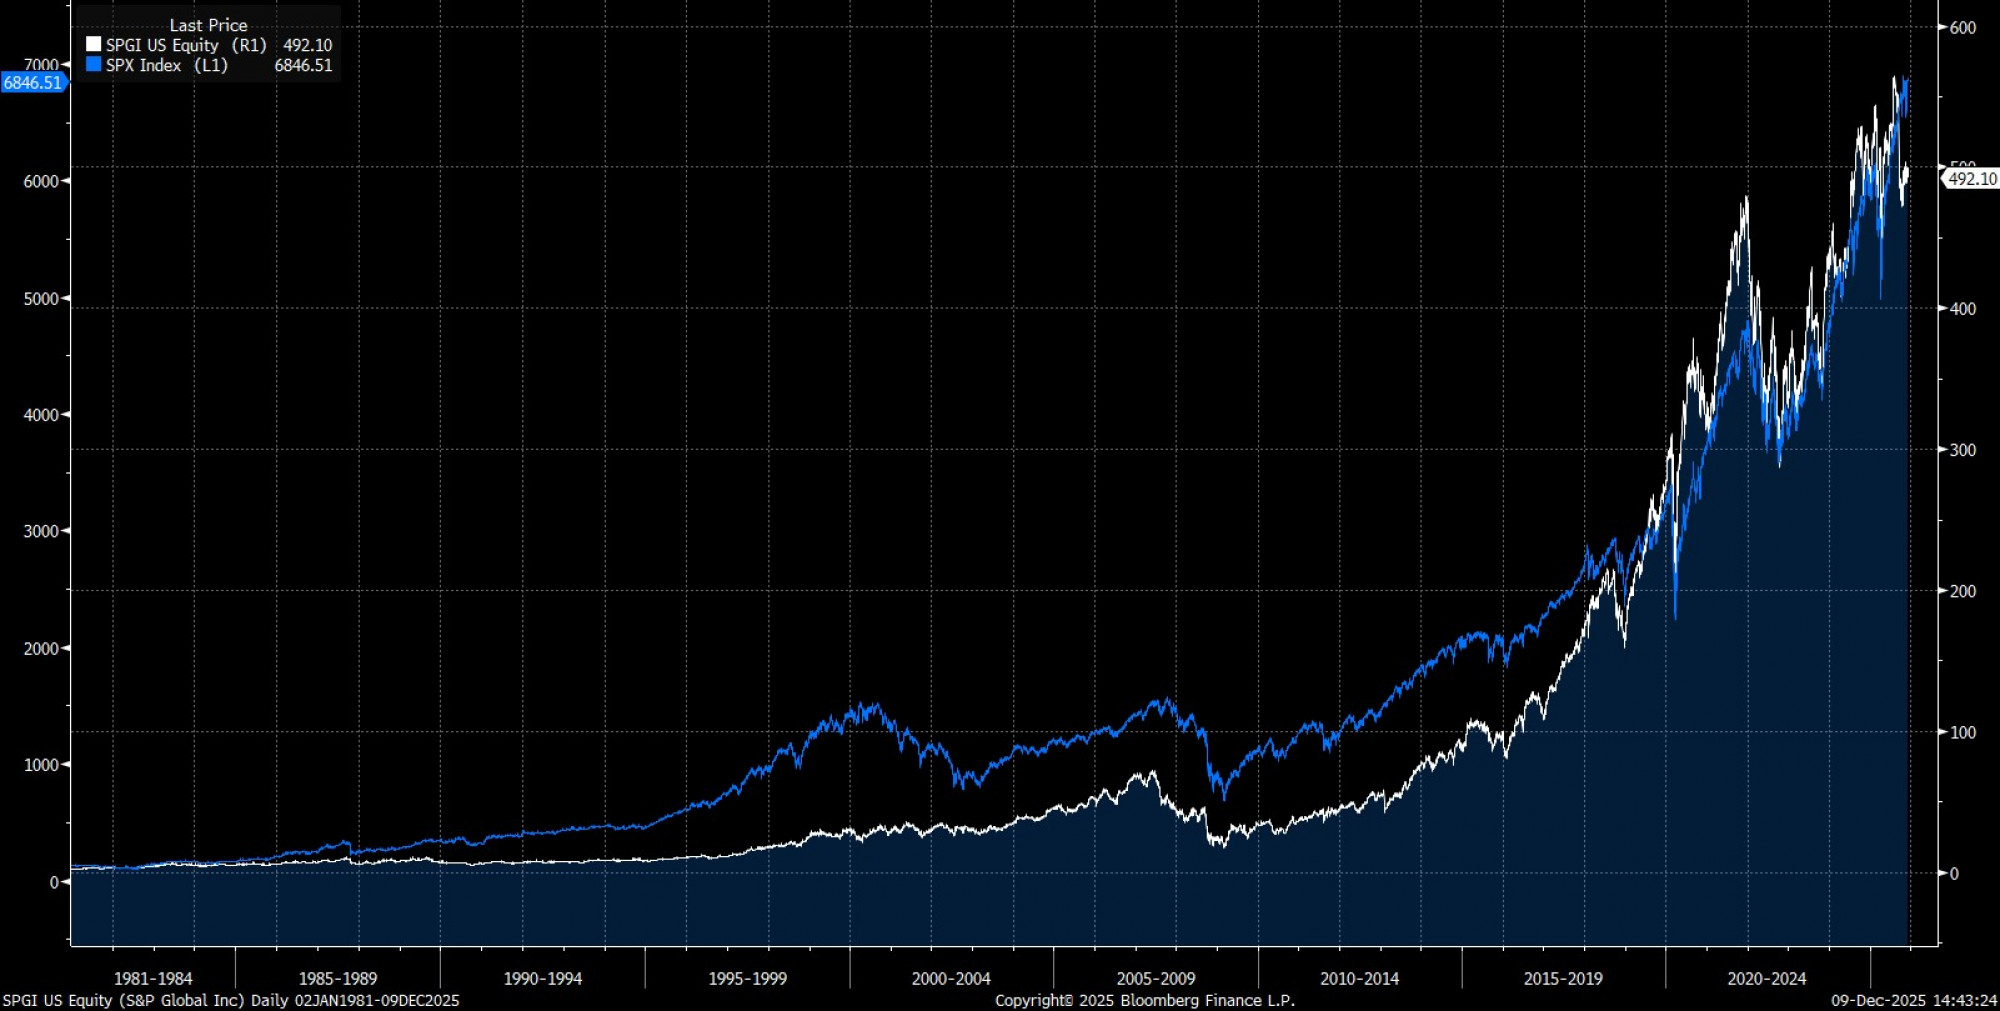This screenshot has width=2000, height=1011.
Task: Select the SPX Index (L1) legend label
Action: point(166,65)
